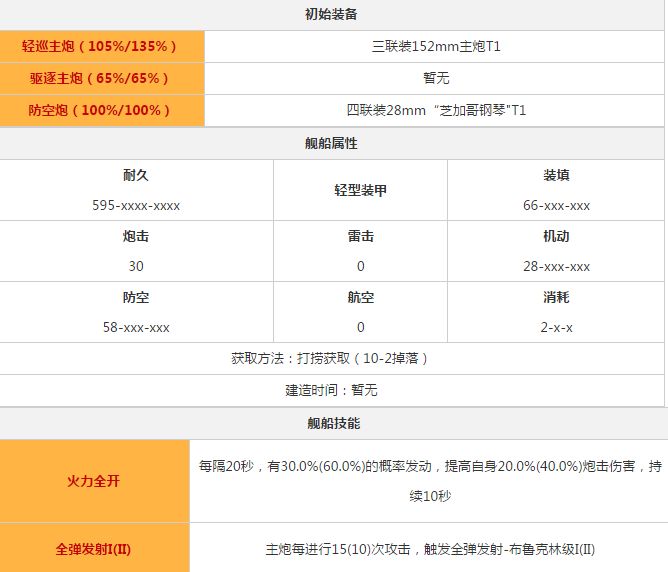Open the 四联装28mm 芝加哥钢琴 T1 entry
Screen dimensions: 668x572
tap(436, 110)
